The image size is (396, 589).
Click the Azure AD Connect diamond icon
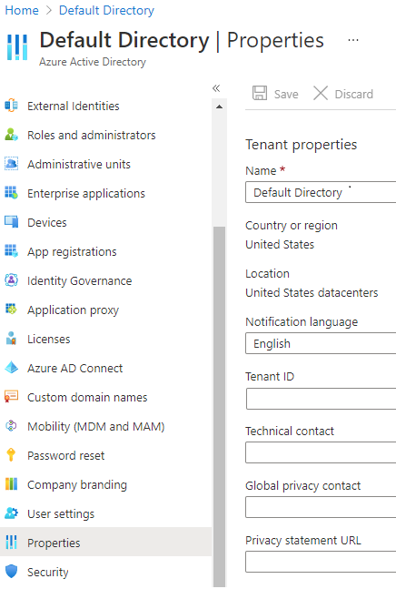(x=11, y=367)
